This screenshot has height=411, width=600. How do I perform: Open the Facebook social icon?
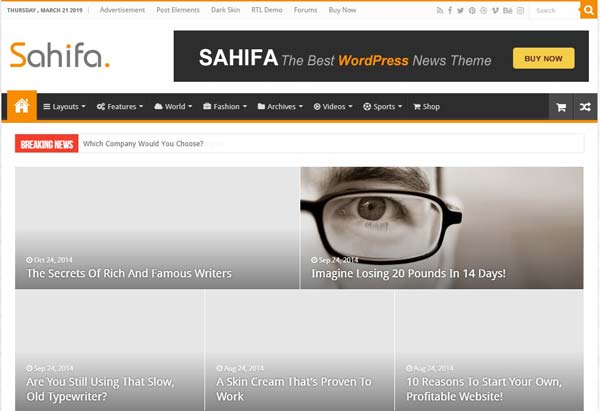pyautogui.click(x=449, y=10)
